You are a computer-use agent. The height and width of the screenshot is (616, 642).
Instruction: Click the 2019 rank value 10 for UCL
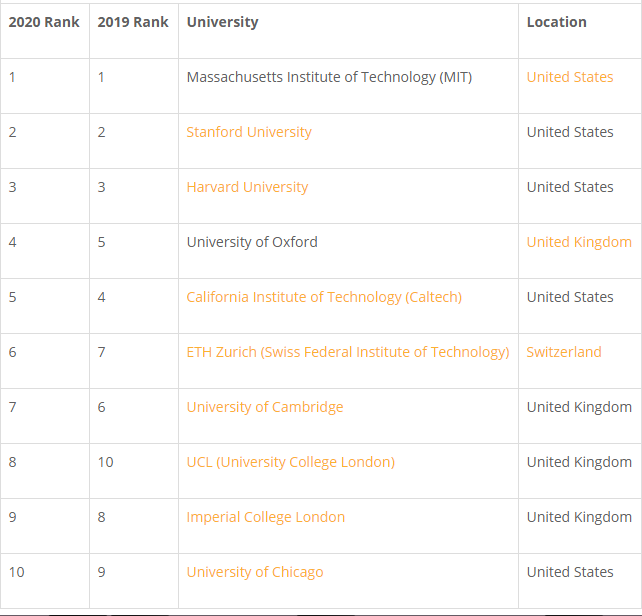click(x=105, y=462)
